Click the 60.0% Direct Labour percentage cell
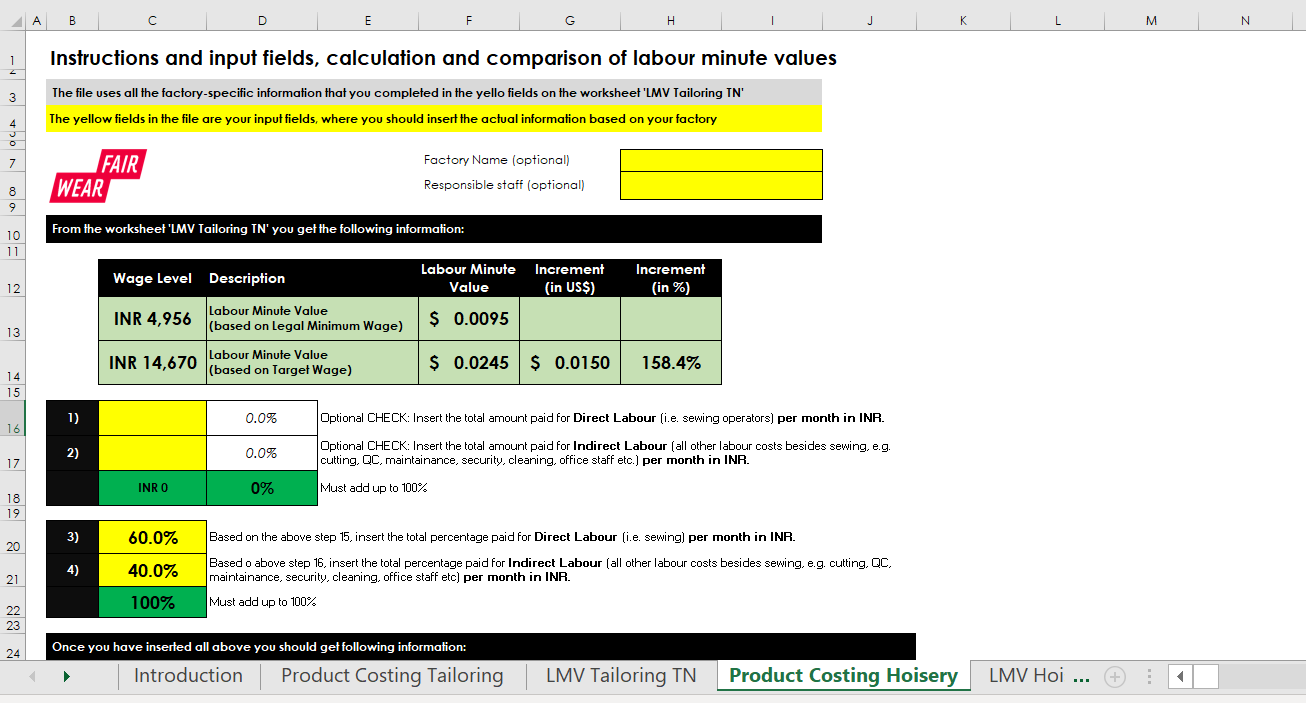Image resolution: width=1306 pixels, height=703 pixels. coord(151,536)
